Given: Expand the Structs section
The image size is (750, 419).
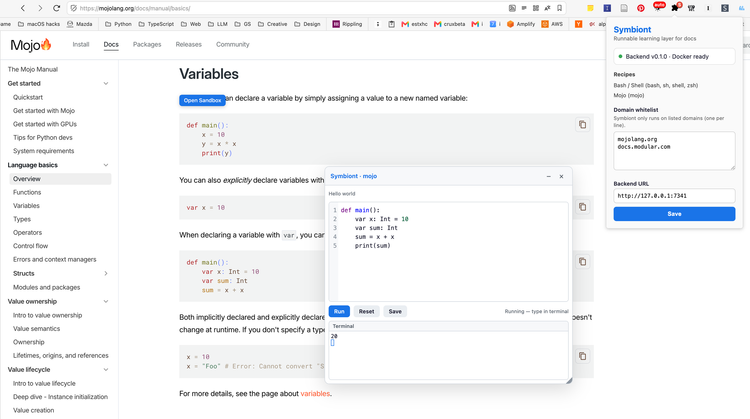Looking at the screenshot, I should [106, 274].
